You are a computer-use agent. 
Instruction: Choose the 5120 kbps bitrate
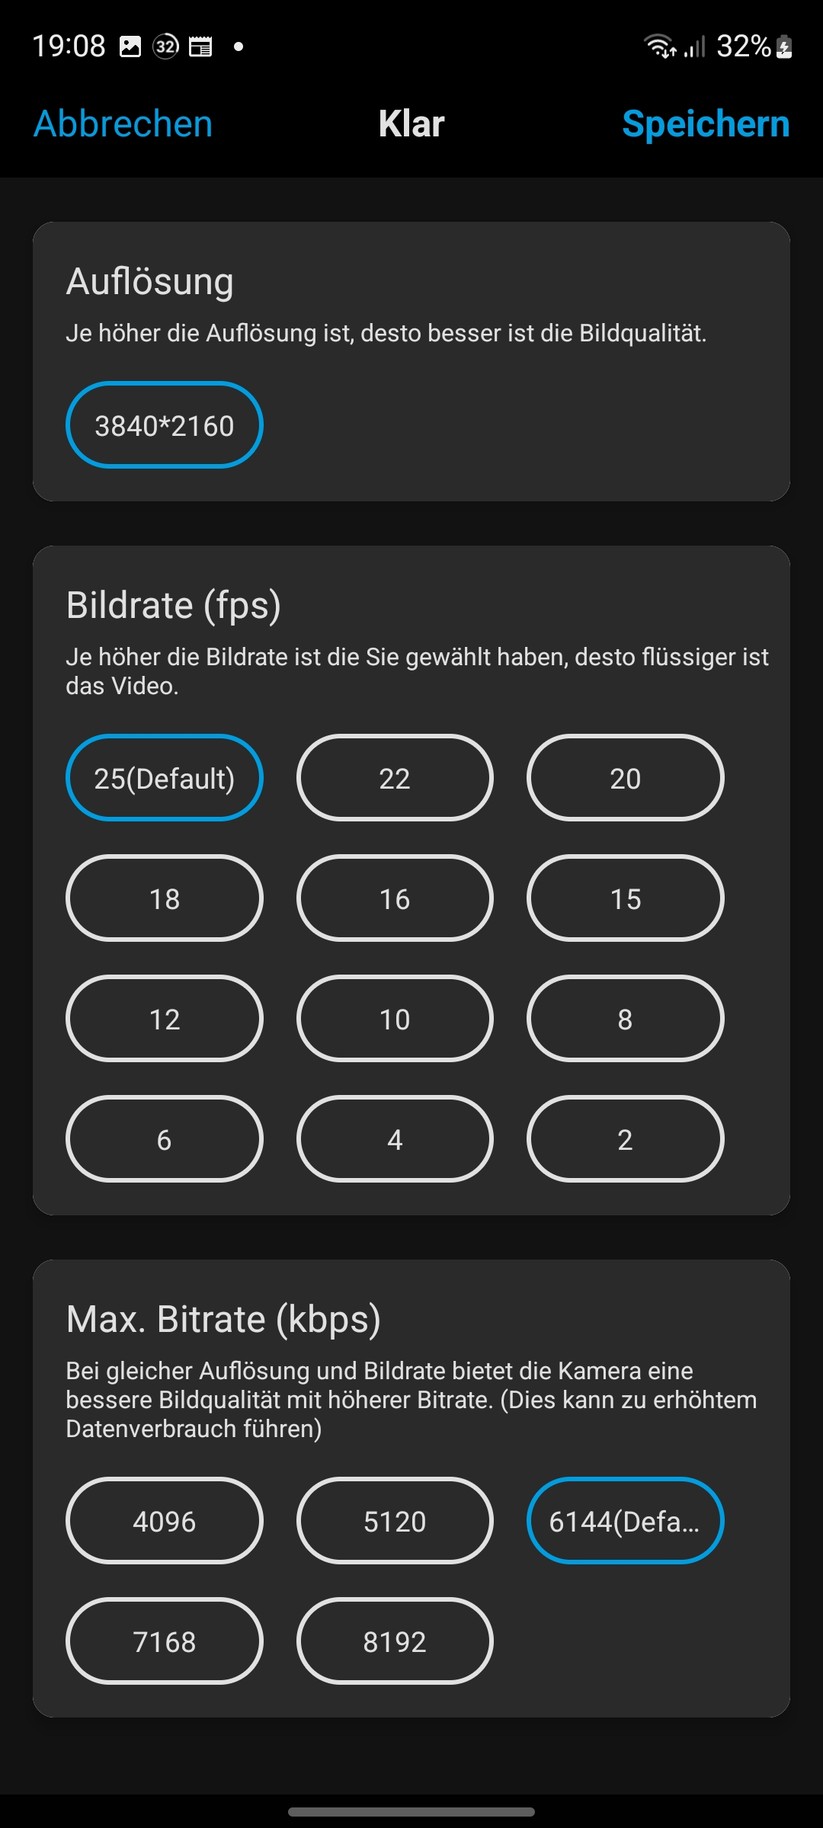point(394,1521)
